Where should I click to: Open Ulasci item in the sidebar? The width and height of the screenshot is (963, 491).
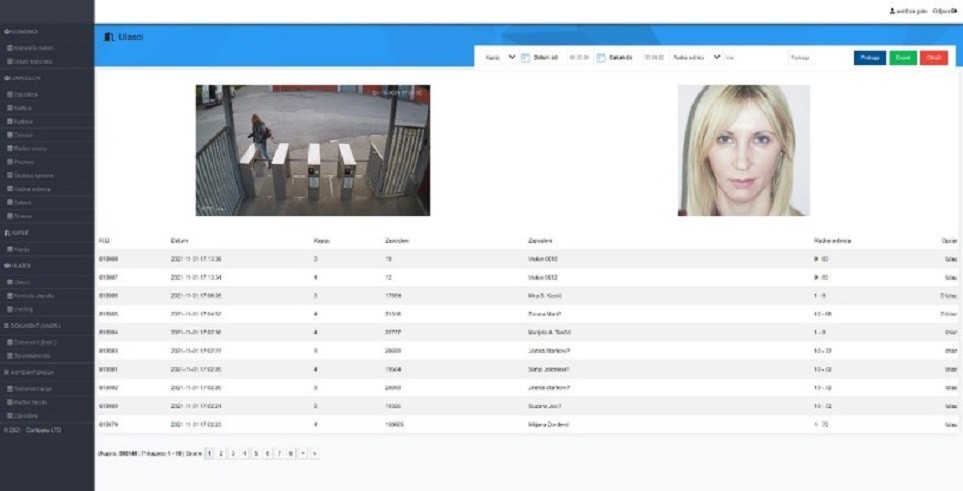coord(18,282)
